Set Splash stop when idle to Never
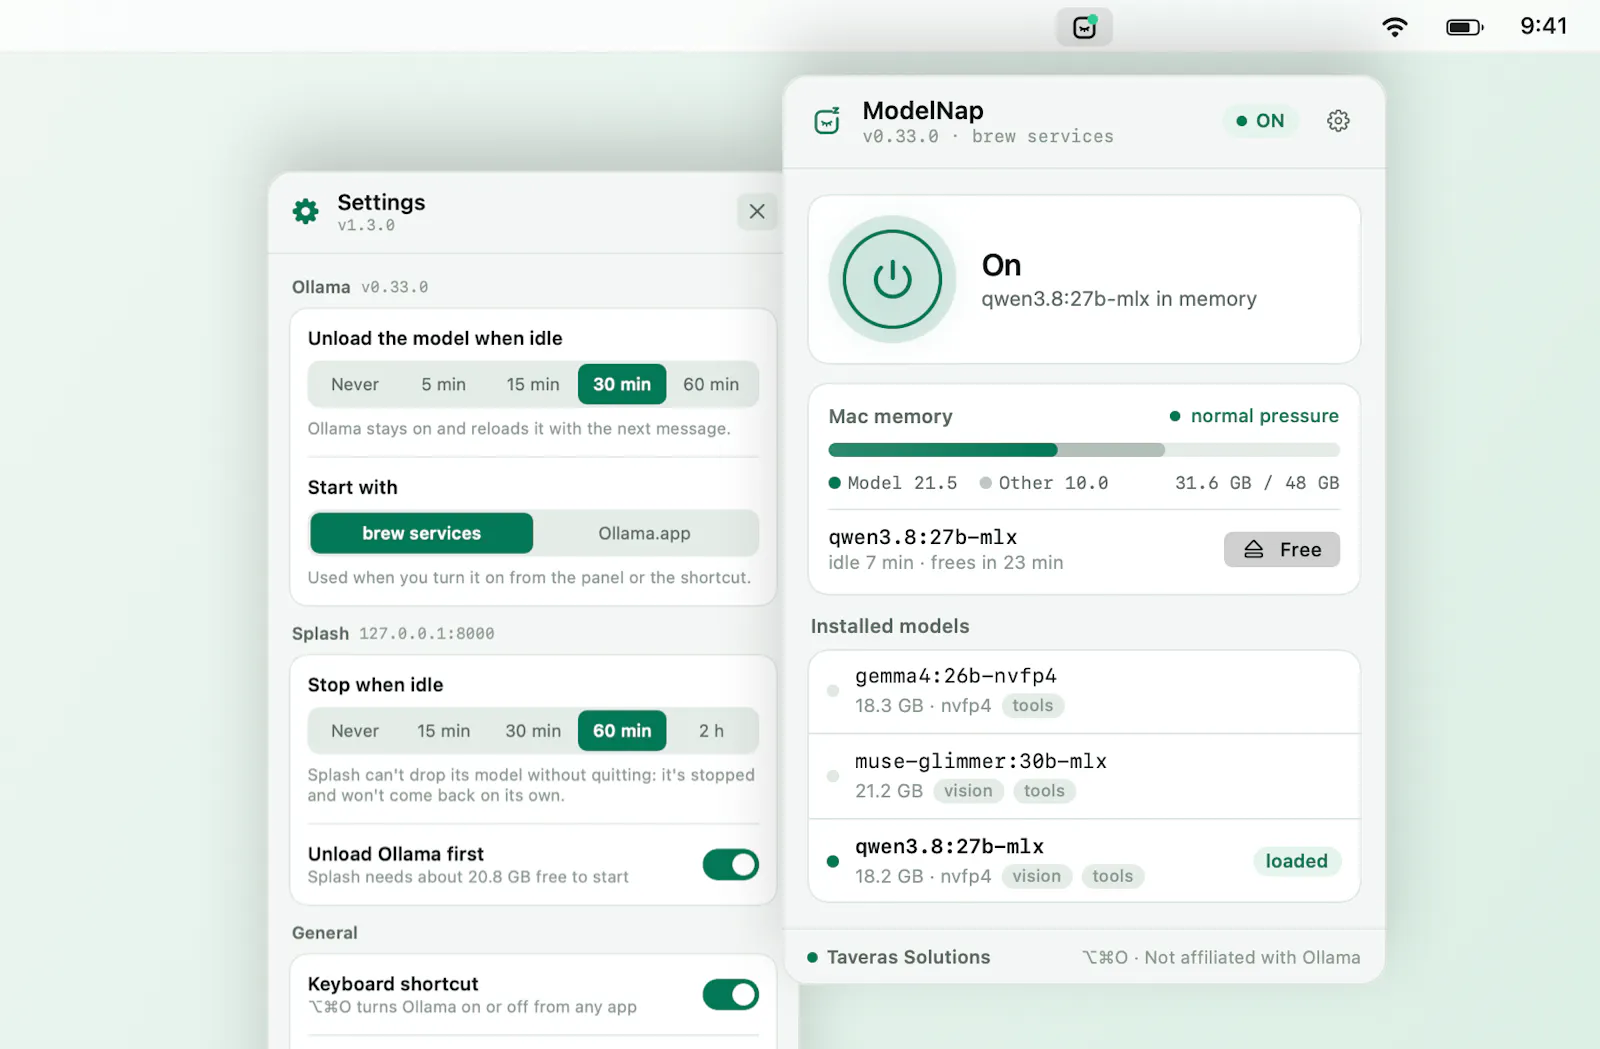This screenshot has height=1049, width=1600. coord(355,731)
